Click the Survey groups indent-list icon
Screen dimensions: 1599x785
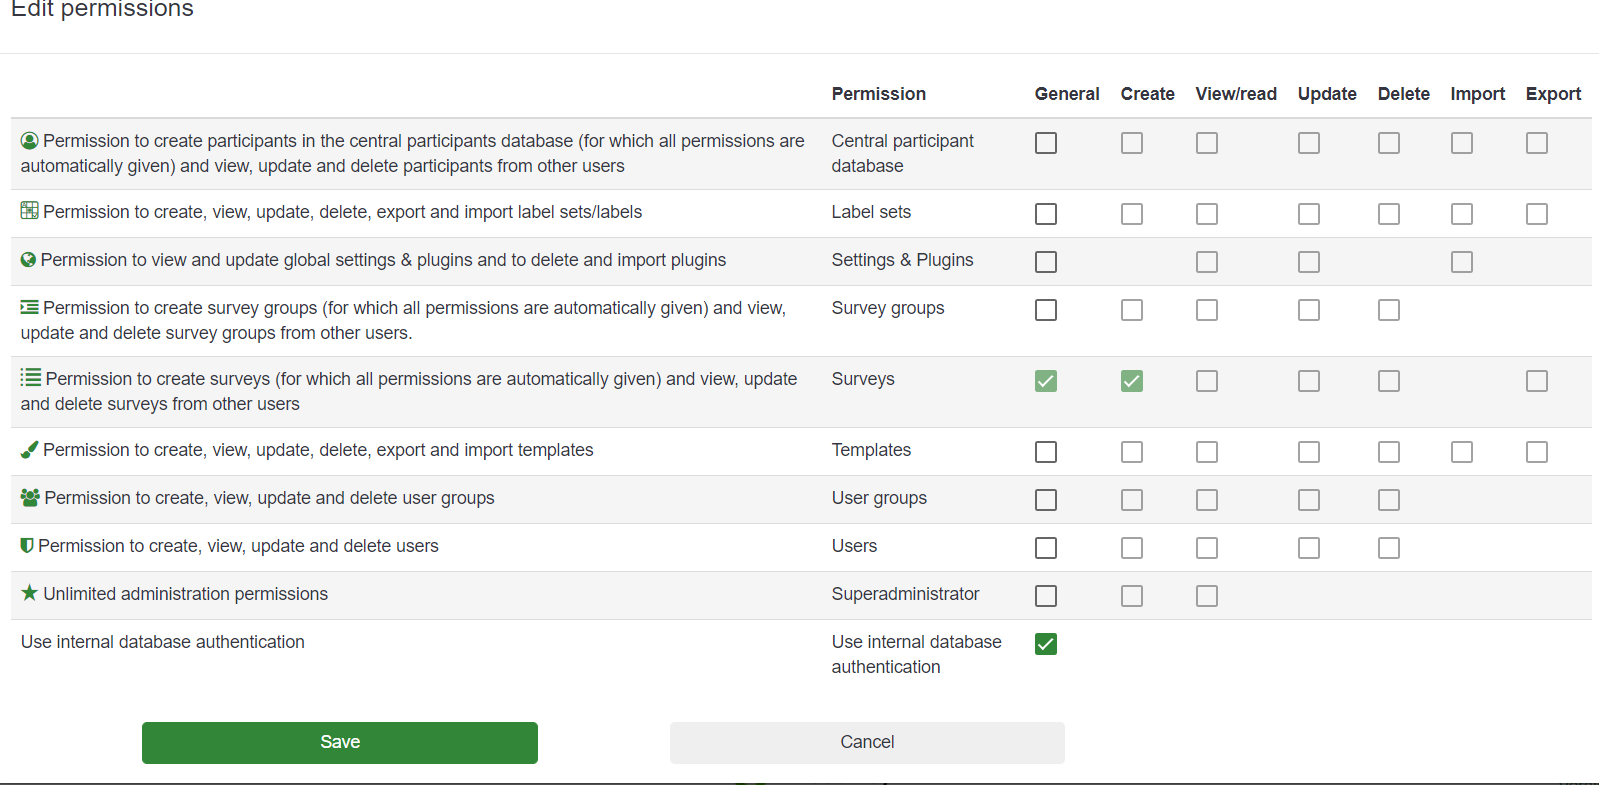(x=29, y=307)
